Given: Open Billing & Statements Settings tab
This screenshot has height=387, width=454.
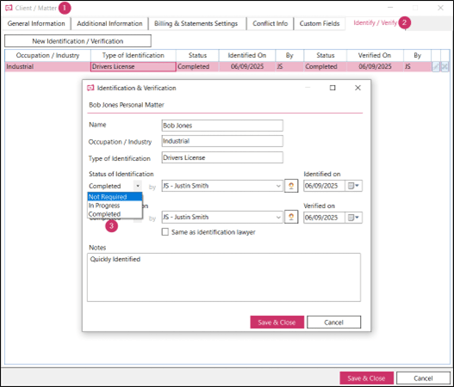Looking at the screenshot, I should click(x=196, y=24).
